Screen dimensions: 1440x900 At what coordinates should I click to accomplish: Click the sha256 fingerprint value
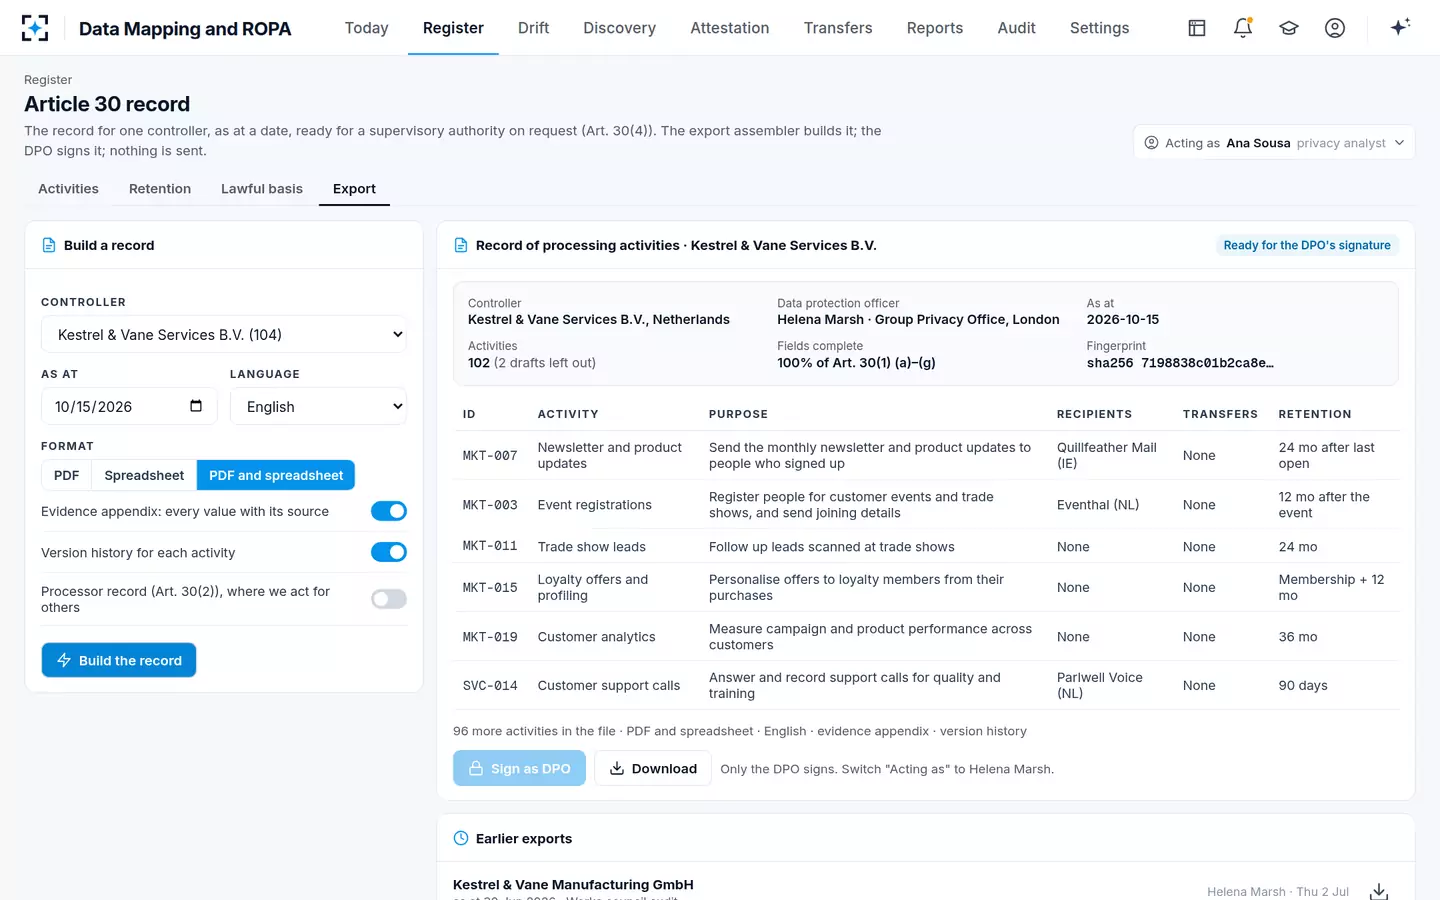(1180, 363)
